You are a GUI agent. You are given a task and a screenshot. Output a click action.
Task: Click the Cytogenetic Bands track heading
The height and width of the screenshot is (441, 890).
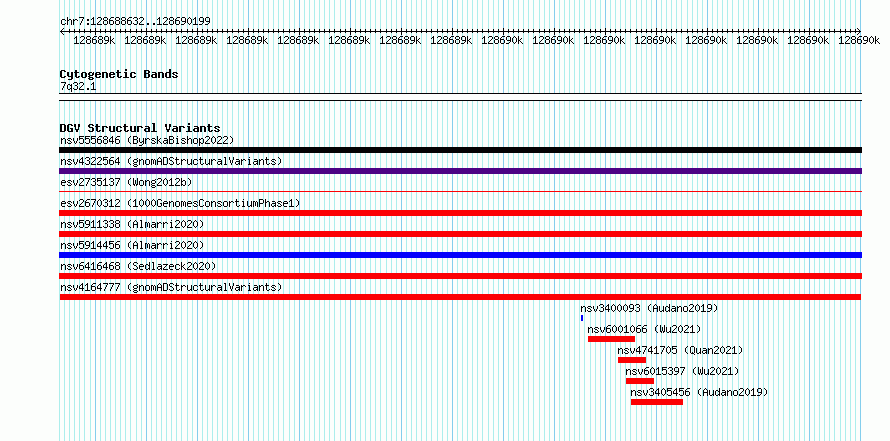pyautogui.click(x=119, y=74)
